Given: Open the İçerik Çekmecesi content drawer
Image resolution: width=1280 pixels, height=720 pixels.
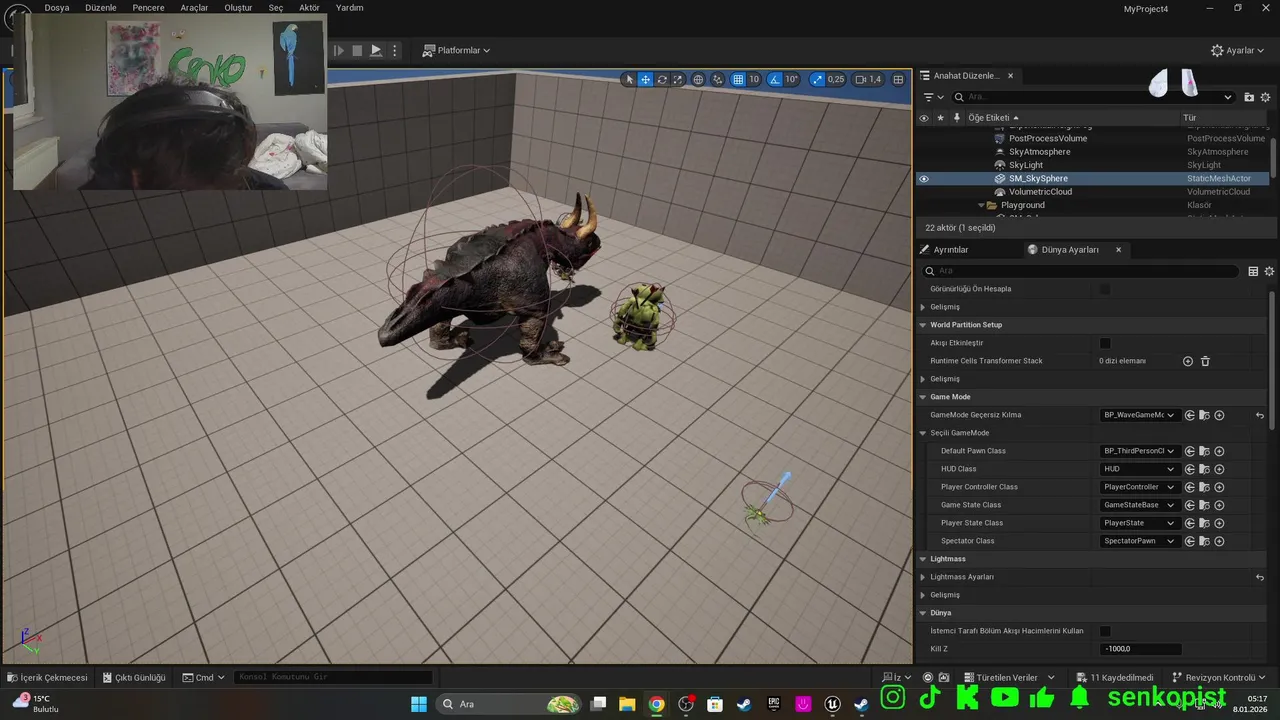Looking at the screenshot, I should (x=47, y=677).
